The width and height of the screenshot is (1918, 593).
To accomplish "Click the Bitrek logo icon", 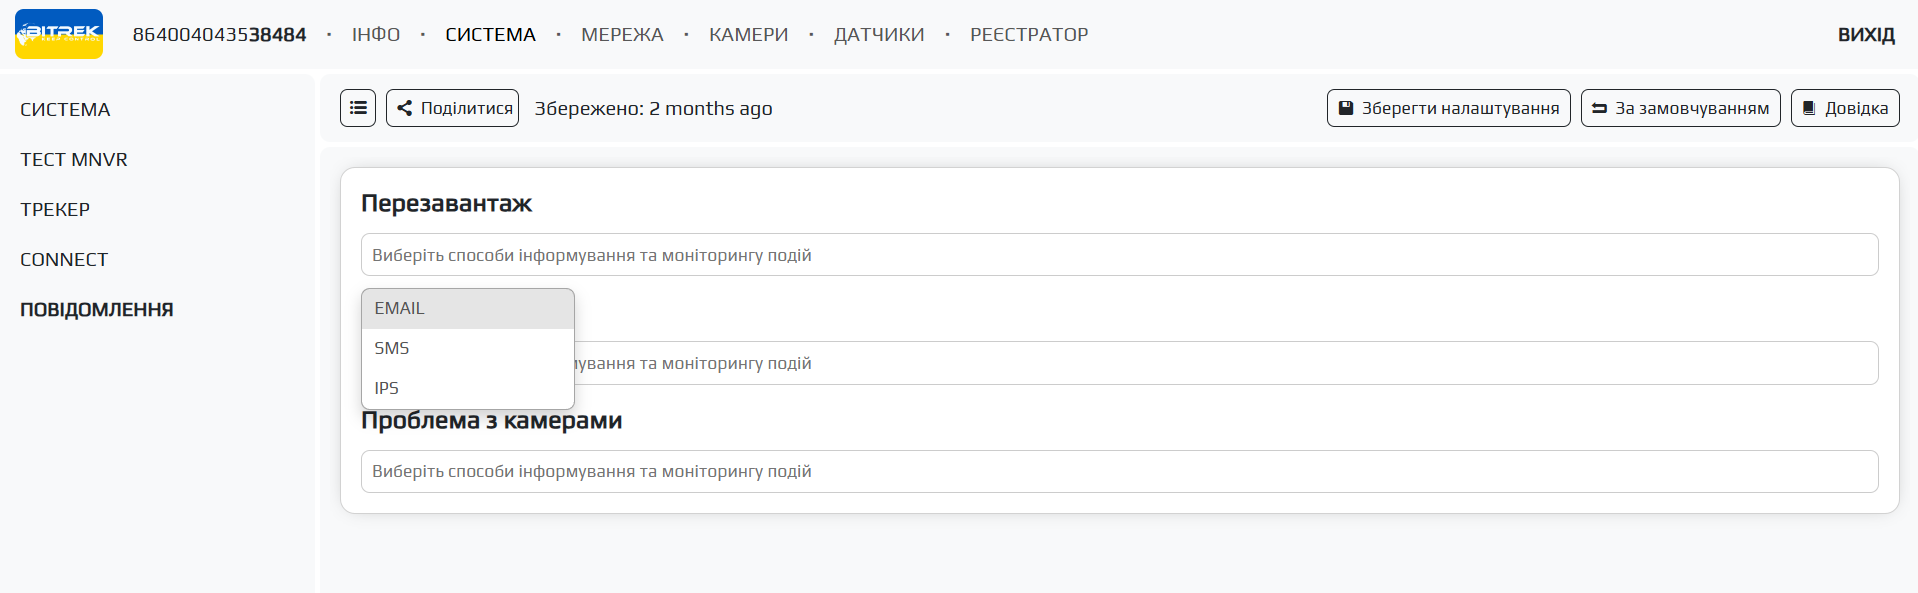I will click(59, 34).
